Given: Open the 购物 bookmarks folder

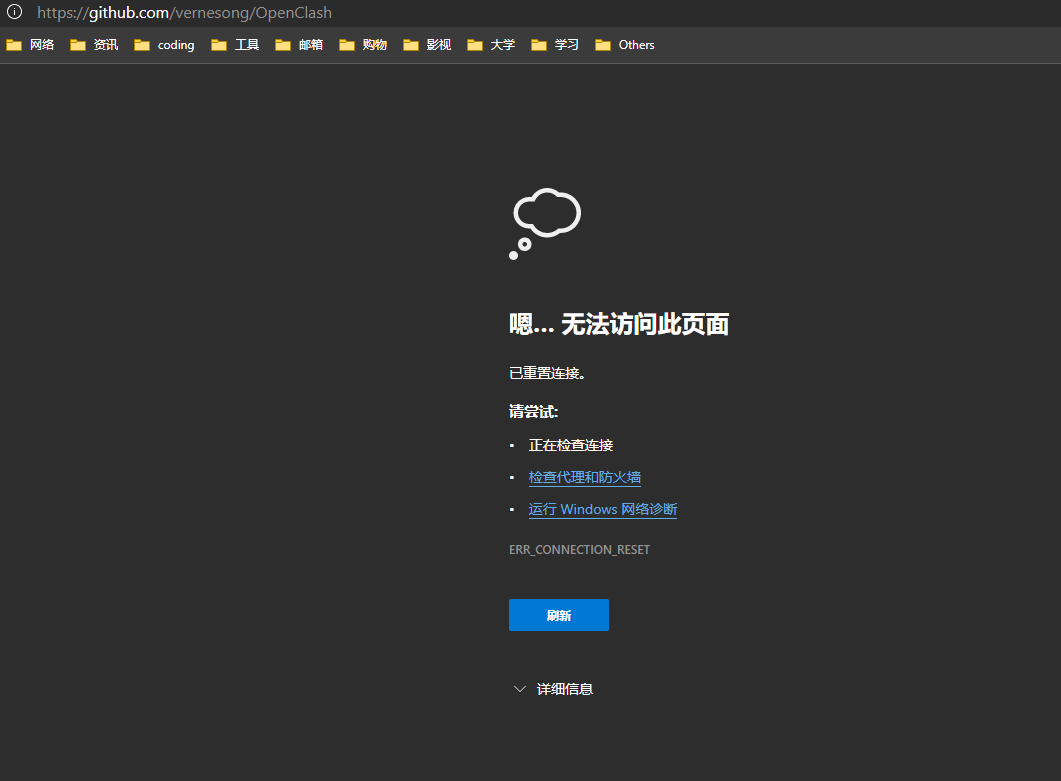Looking at the screenshot, I should (x=375, y=44).
